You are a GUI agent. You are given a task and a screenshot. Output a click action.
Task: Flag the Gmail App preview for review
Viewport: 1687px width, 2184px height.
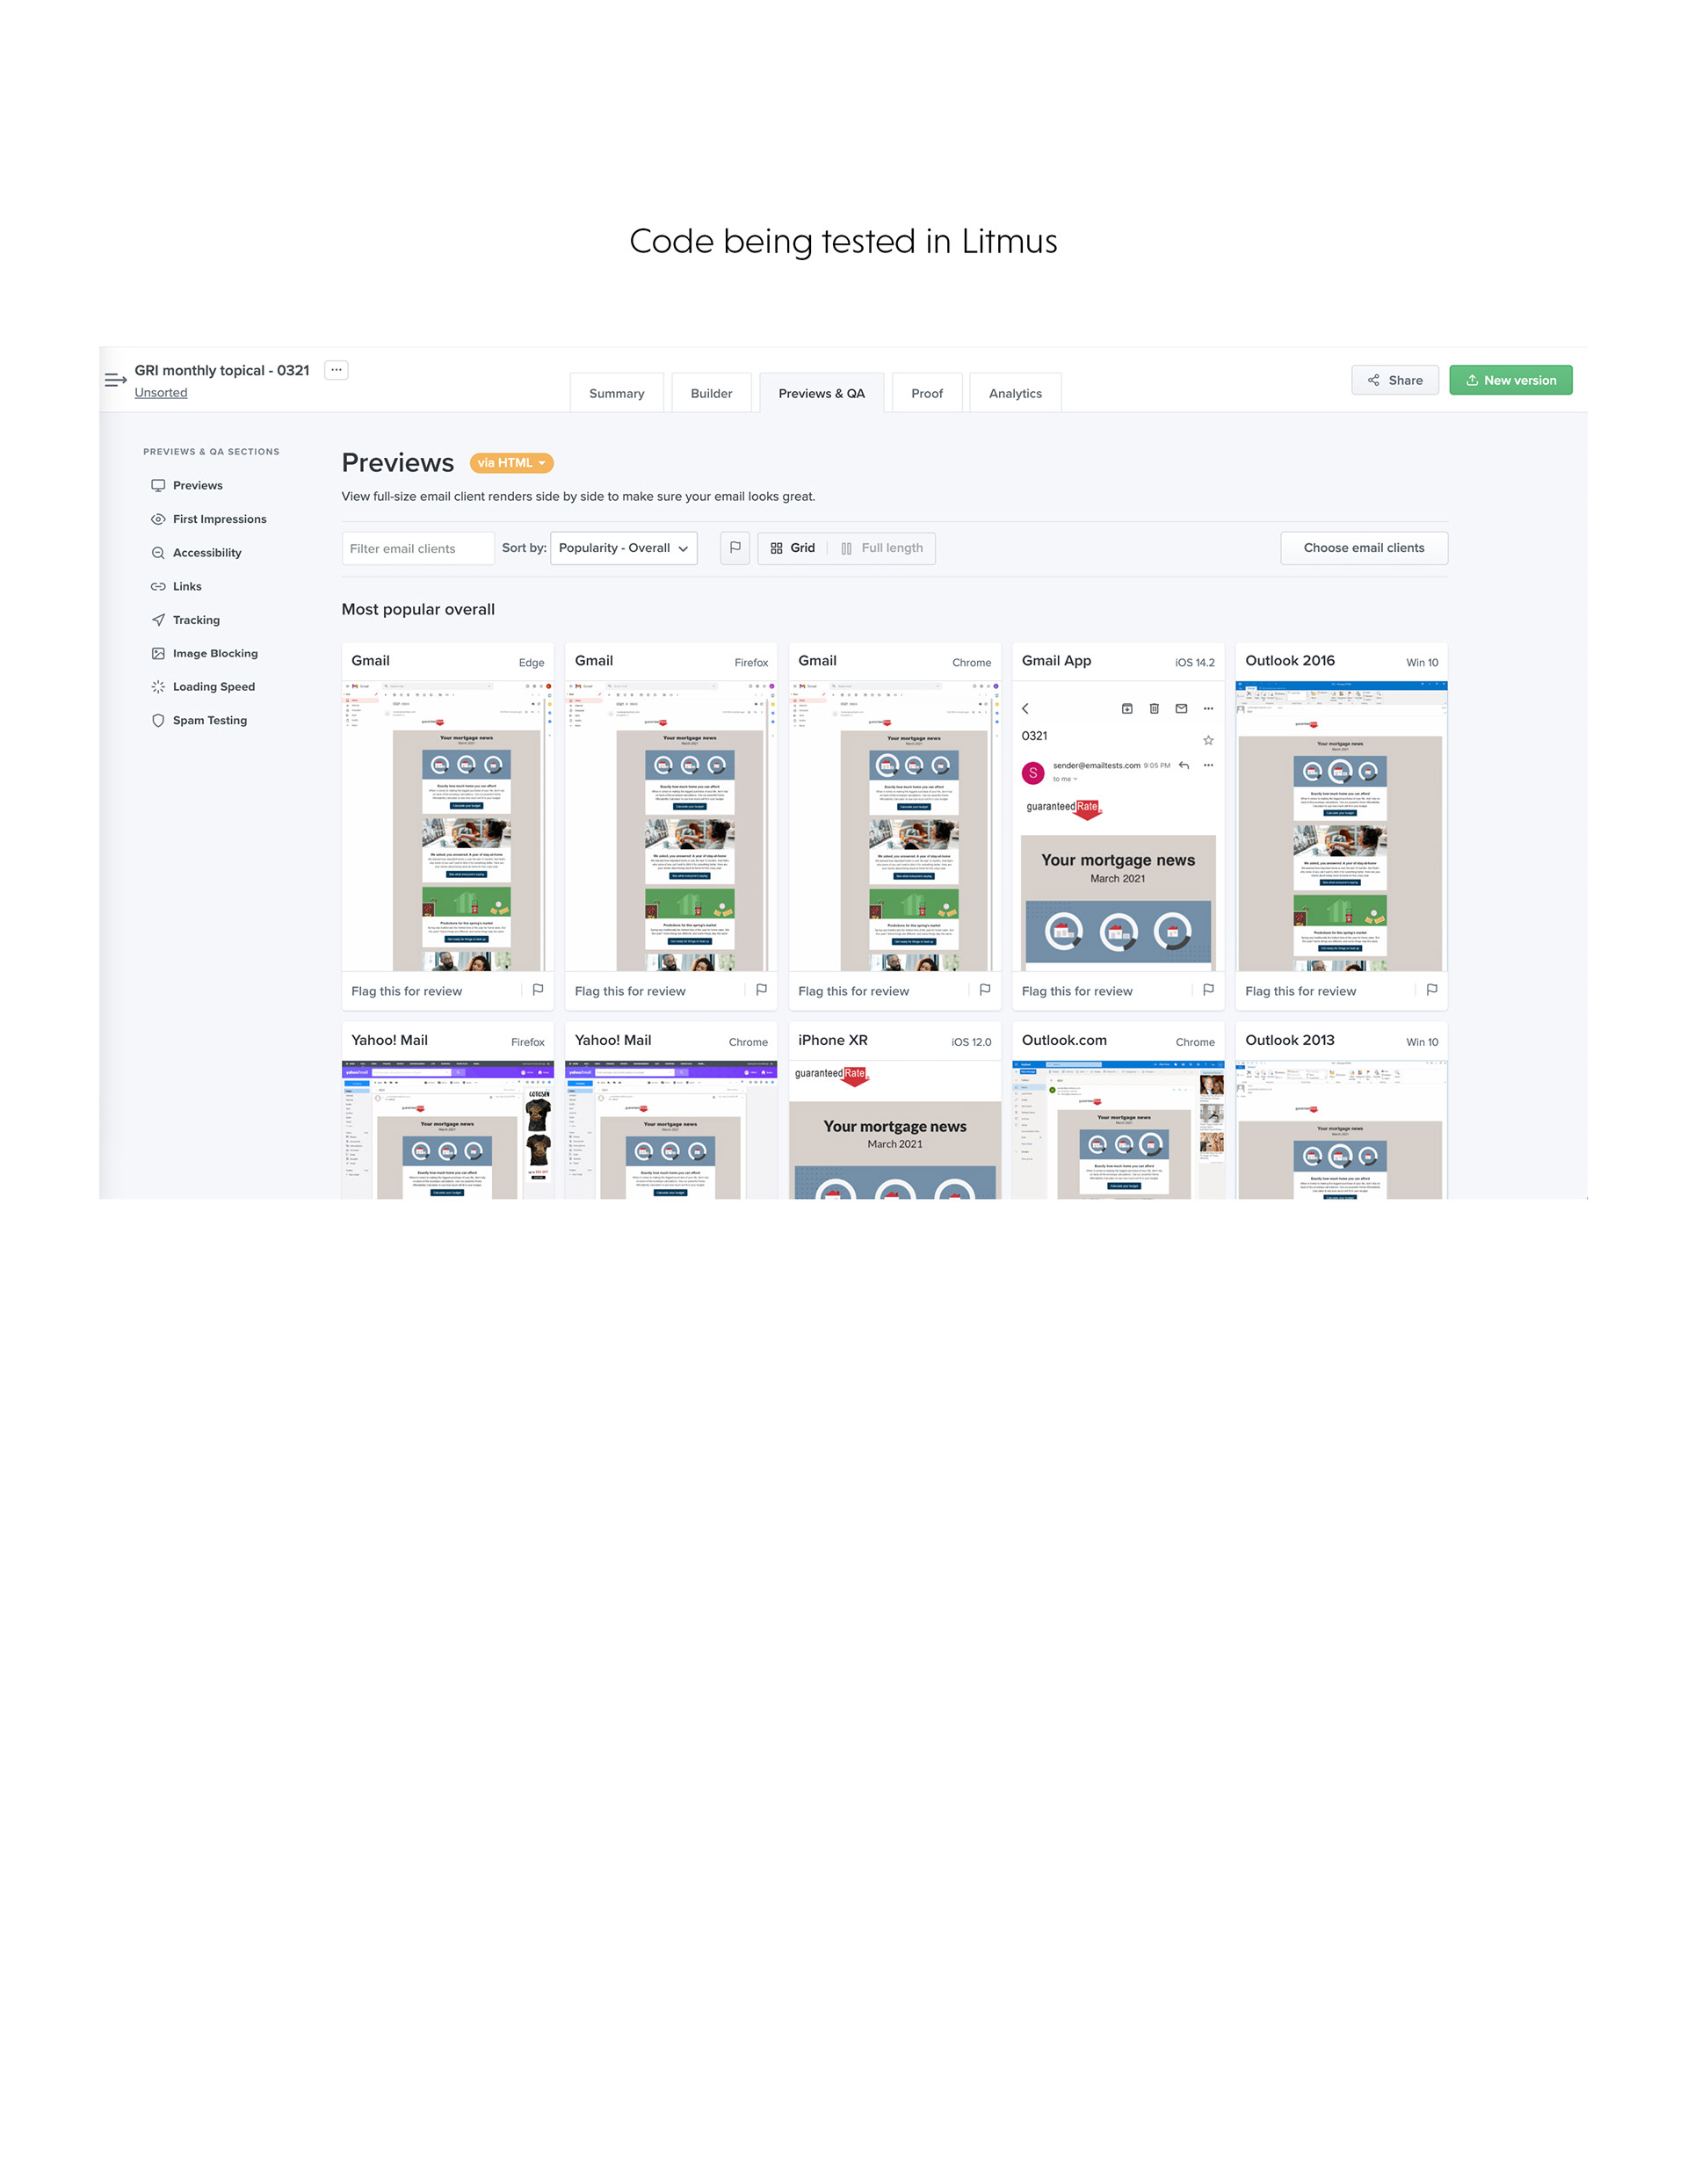click(1208, 990)
